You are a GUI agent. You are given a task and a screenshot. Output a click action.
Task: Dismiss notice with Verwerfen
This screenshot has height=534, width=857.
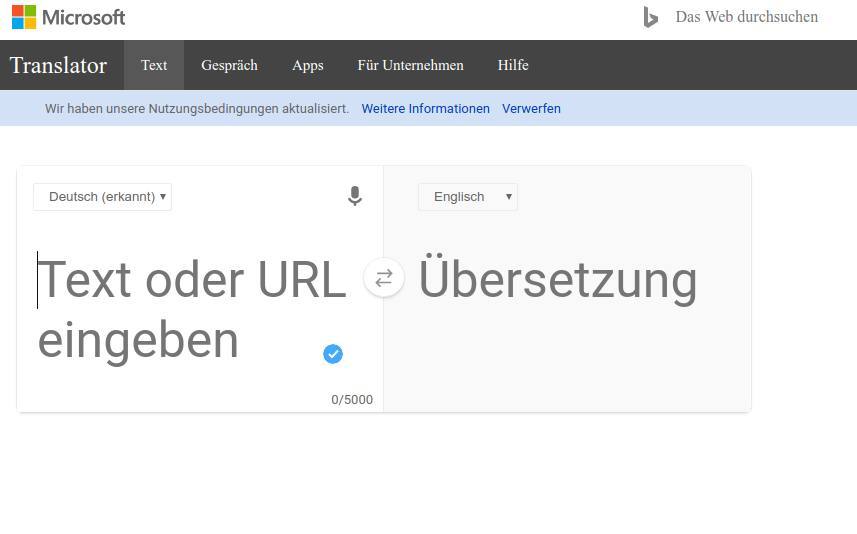tap(531, 109)
